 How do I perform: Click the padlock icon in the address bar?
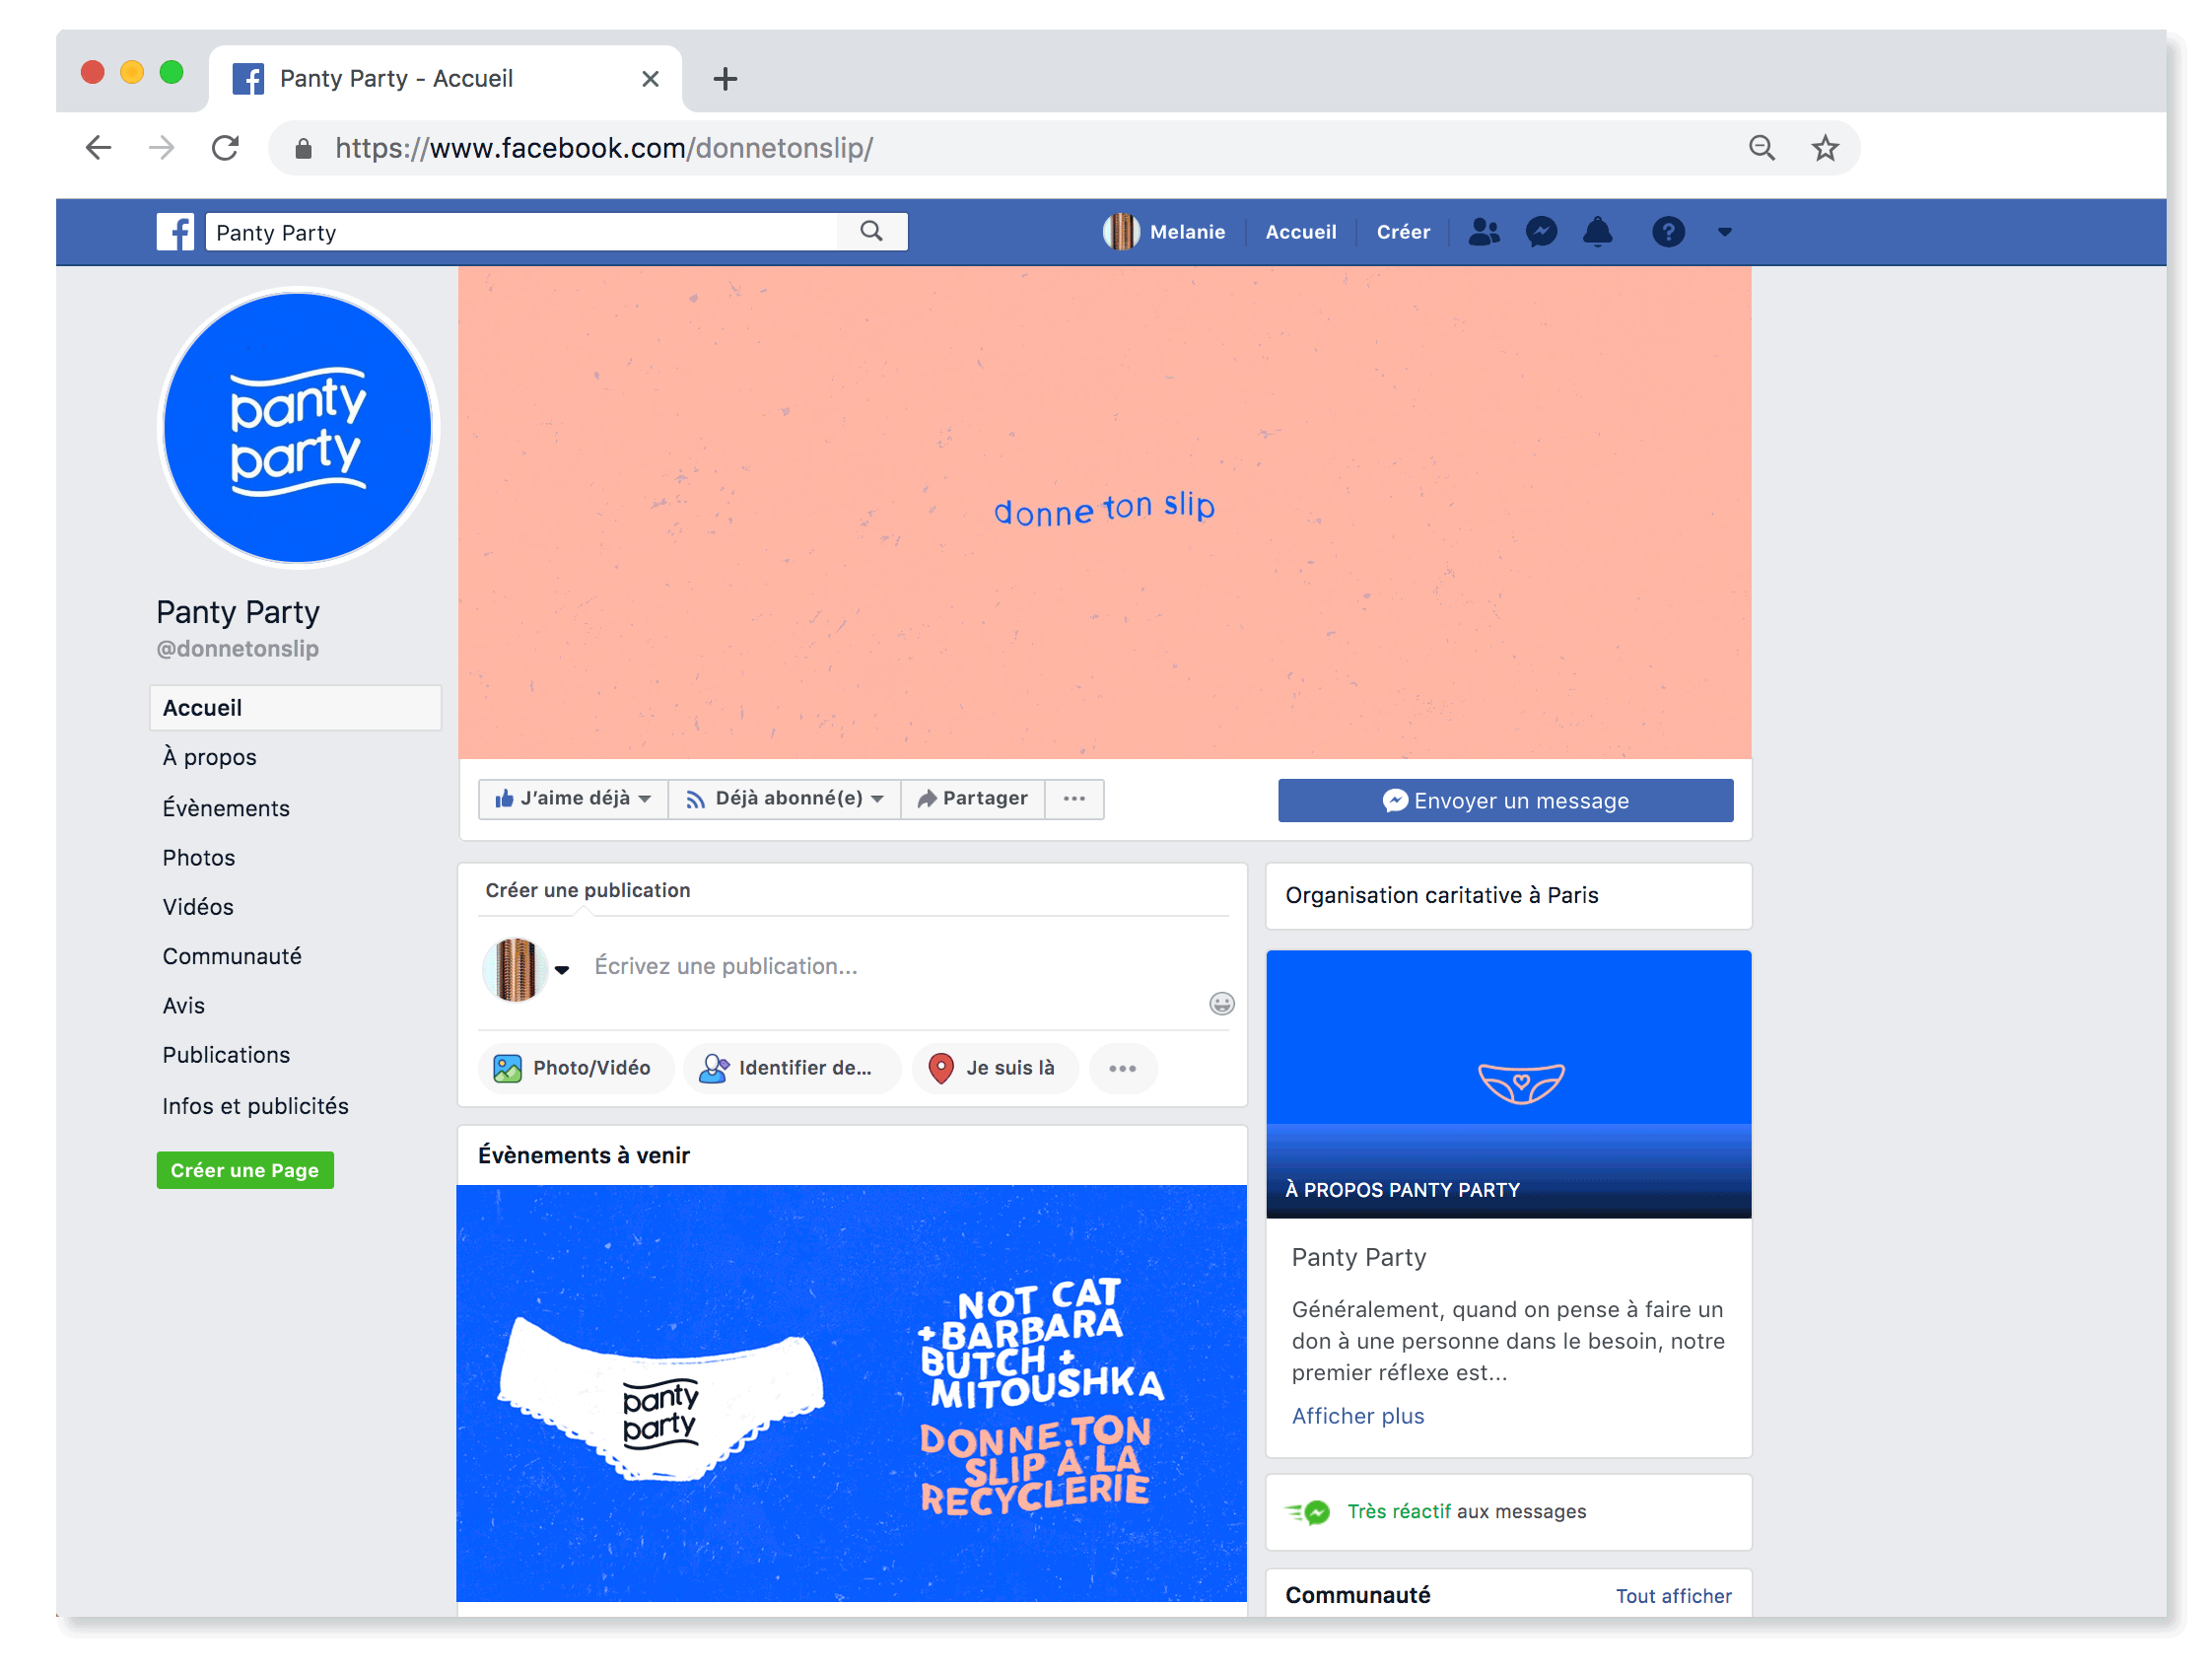coord(303,149)
